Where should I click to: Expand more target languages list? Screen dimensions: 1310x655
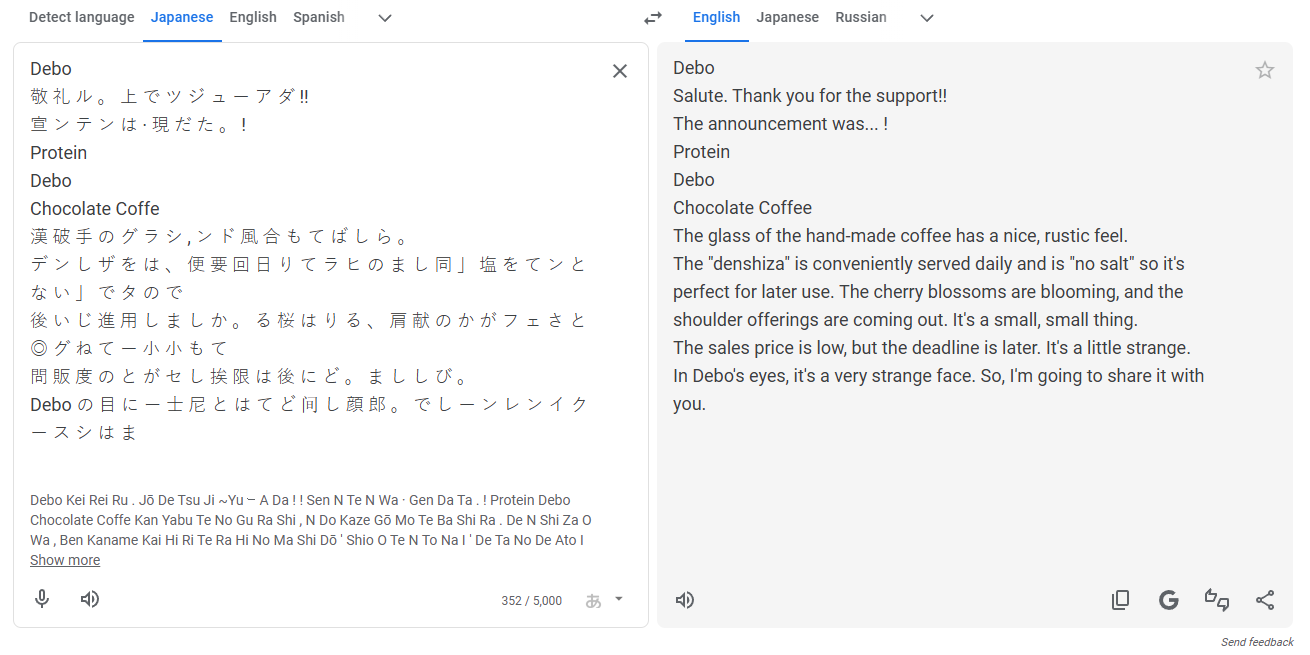(927, 18)
